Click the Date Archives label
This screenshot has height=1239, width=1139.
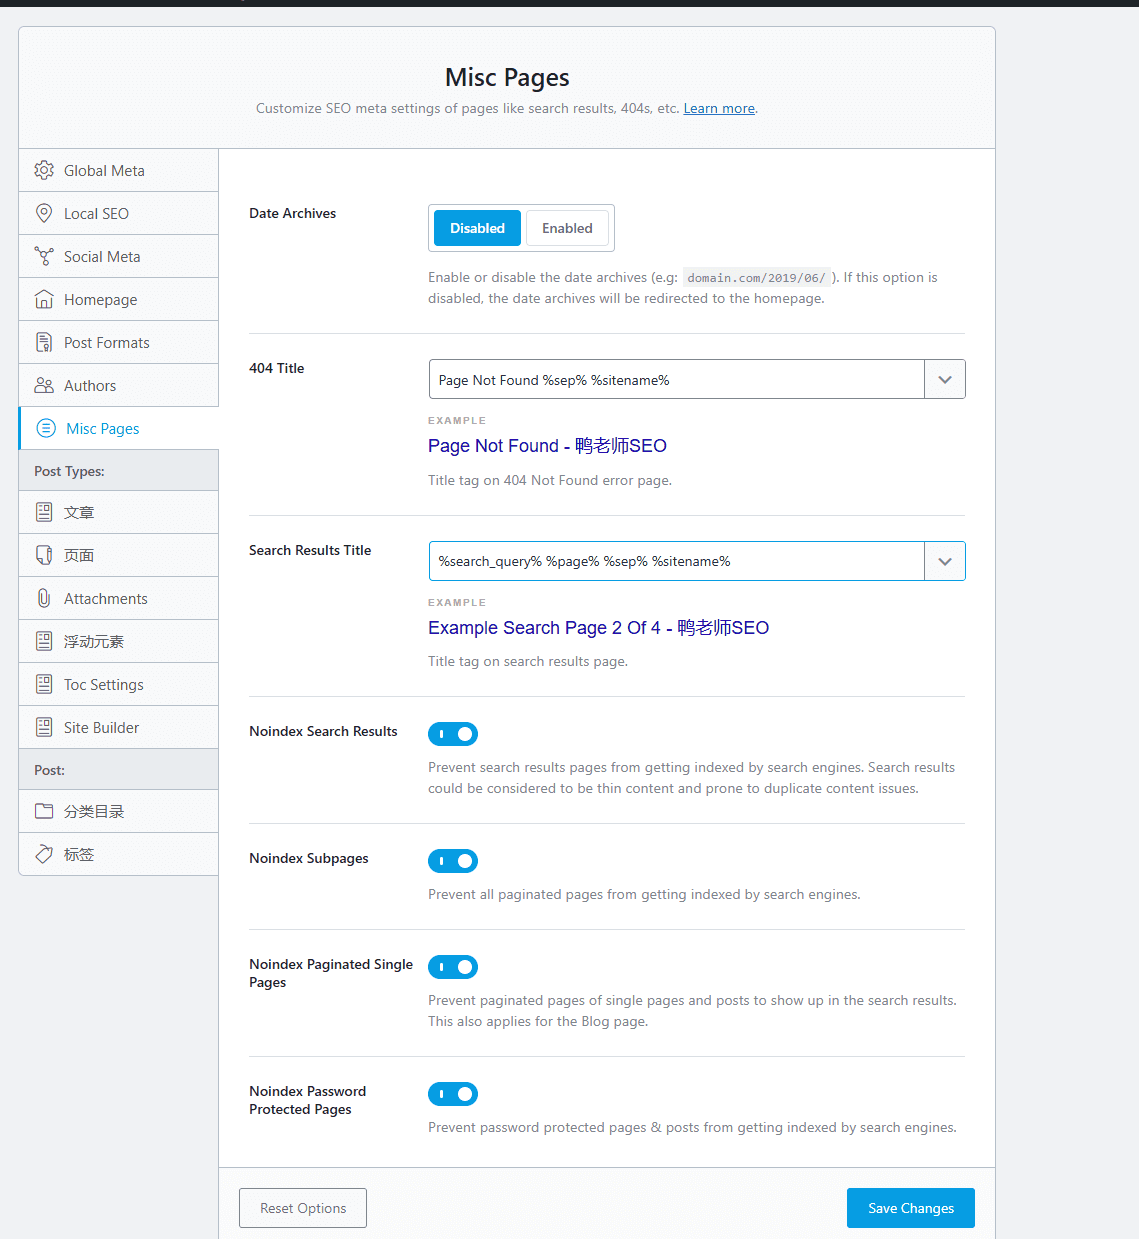(292, 213)
